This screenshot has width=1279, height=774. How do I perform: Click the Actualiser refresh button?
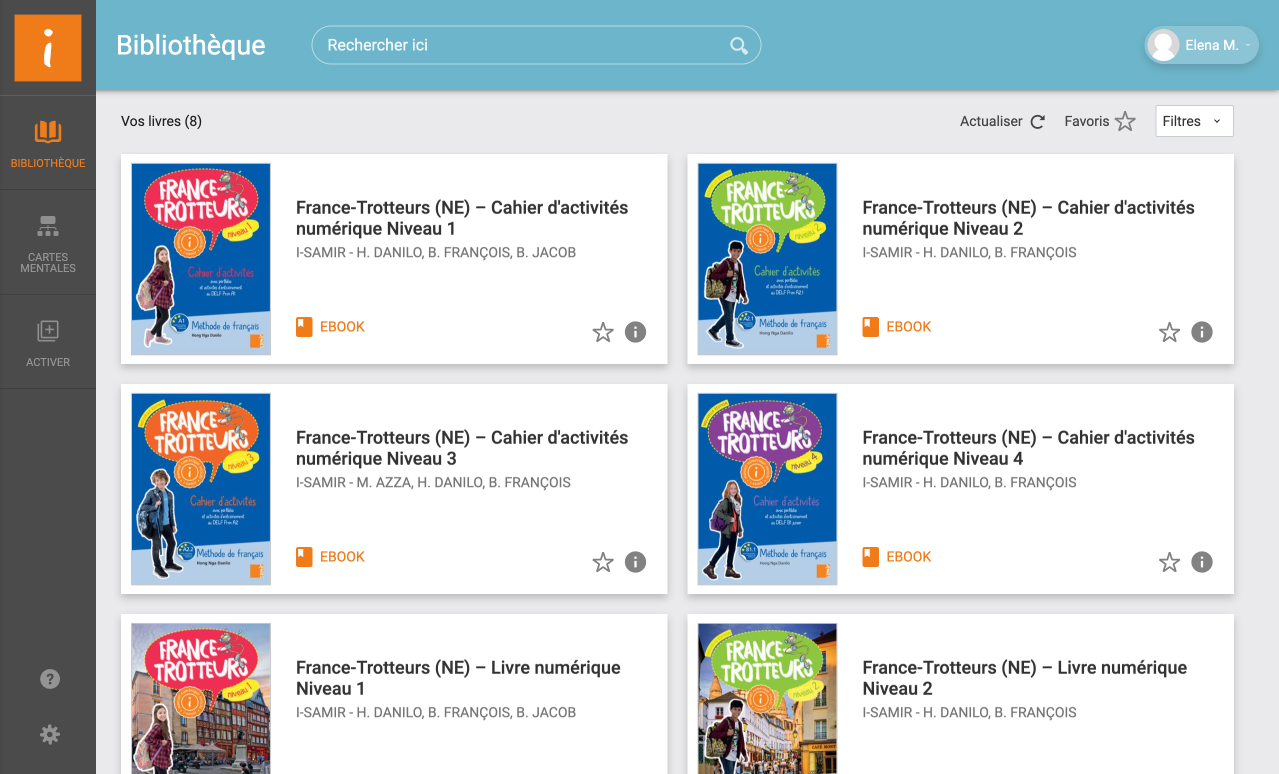[x=1002, y=121]
